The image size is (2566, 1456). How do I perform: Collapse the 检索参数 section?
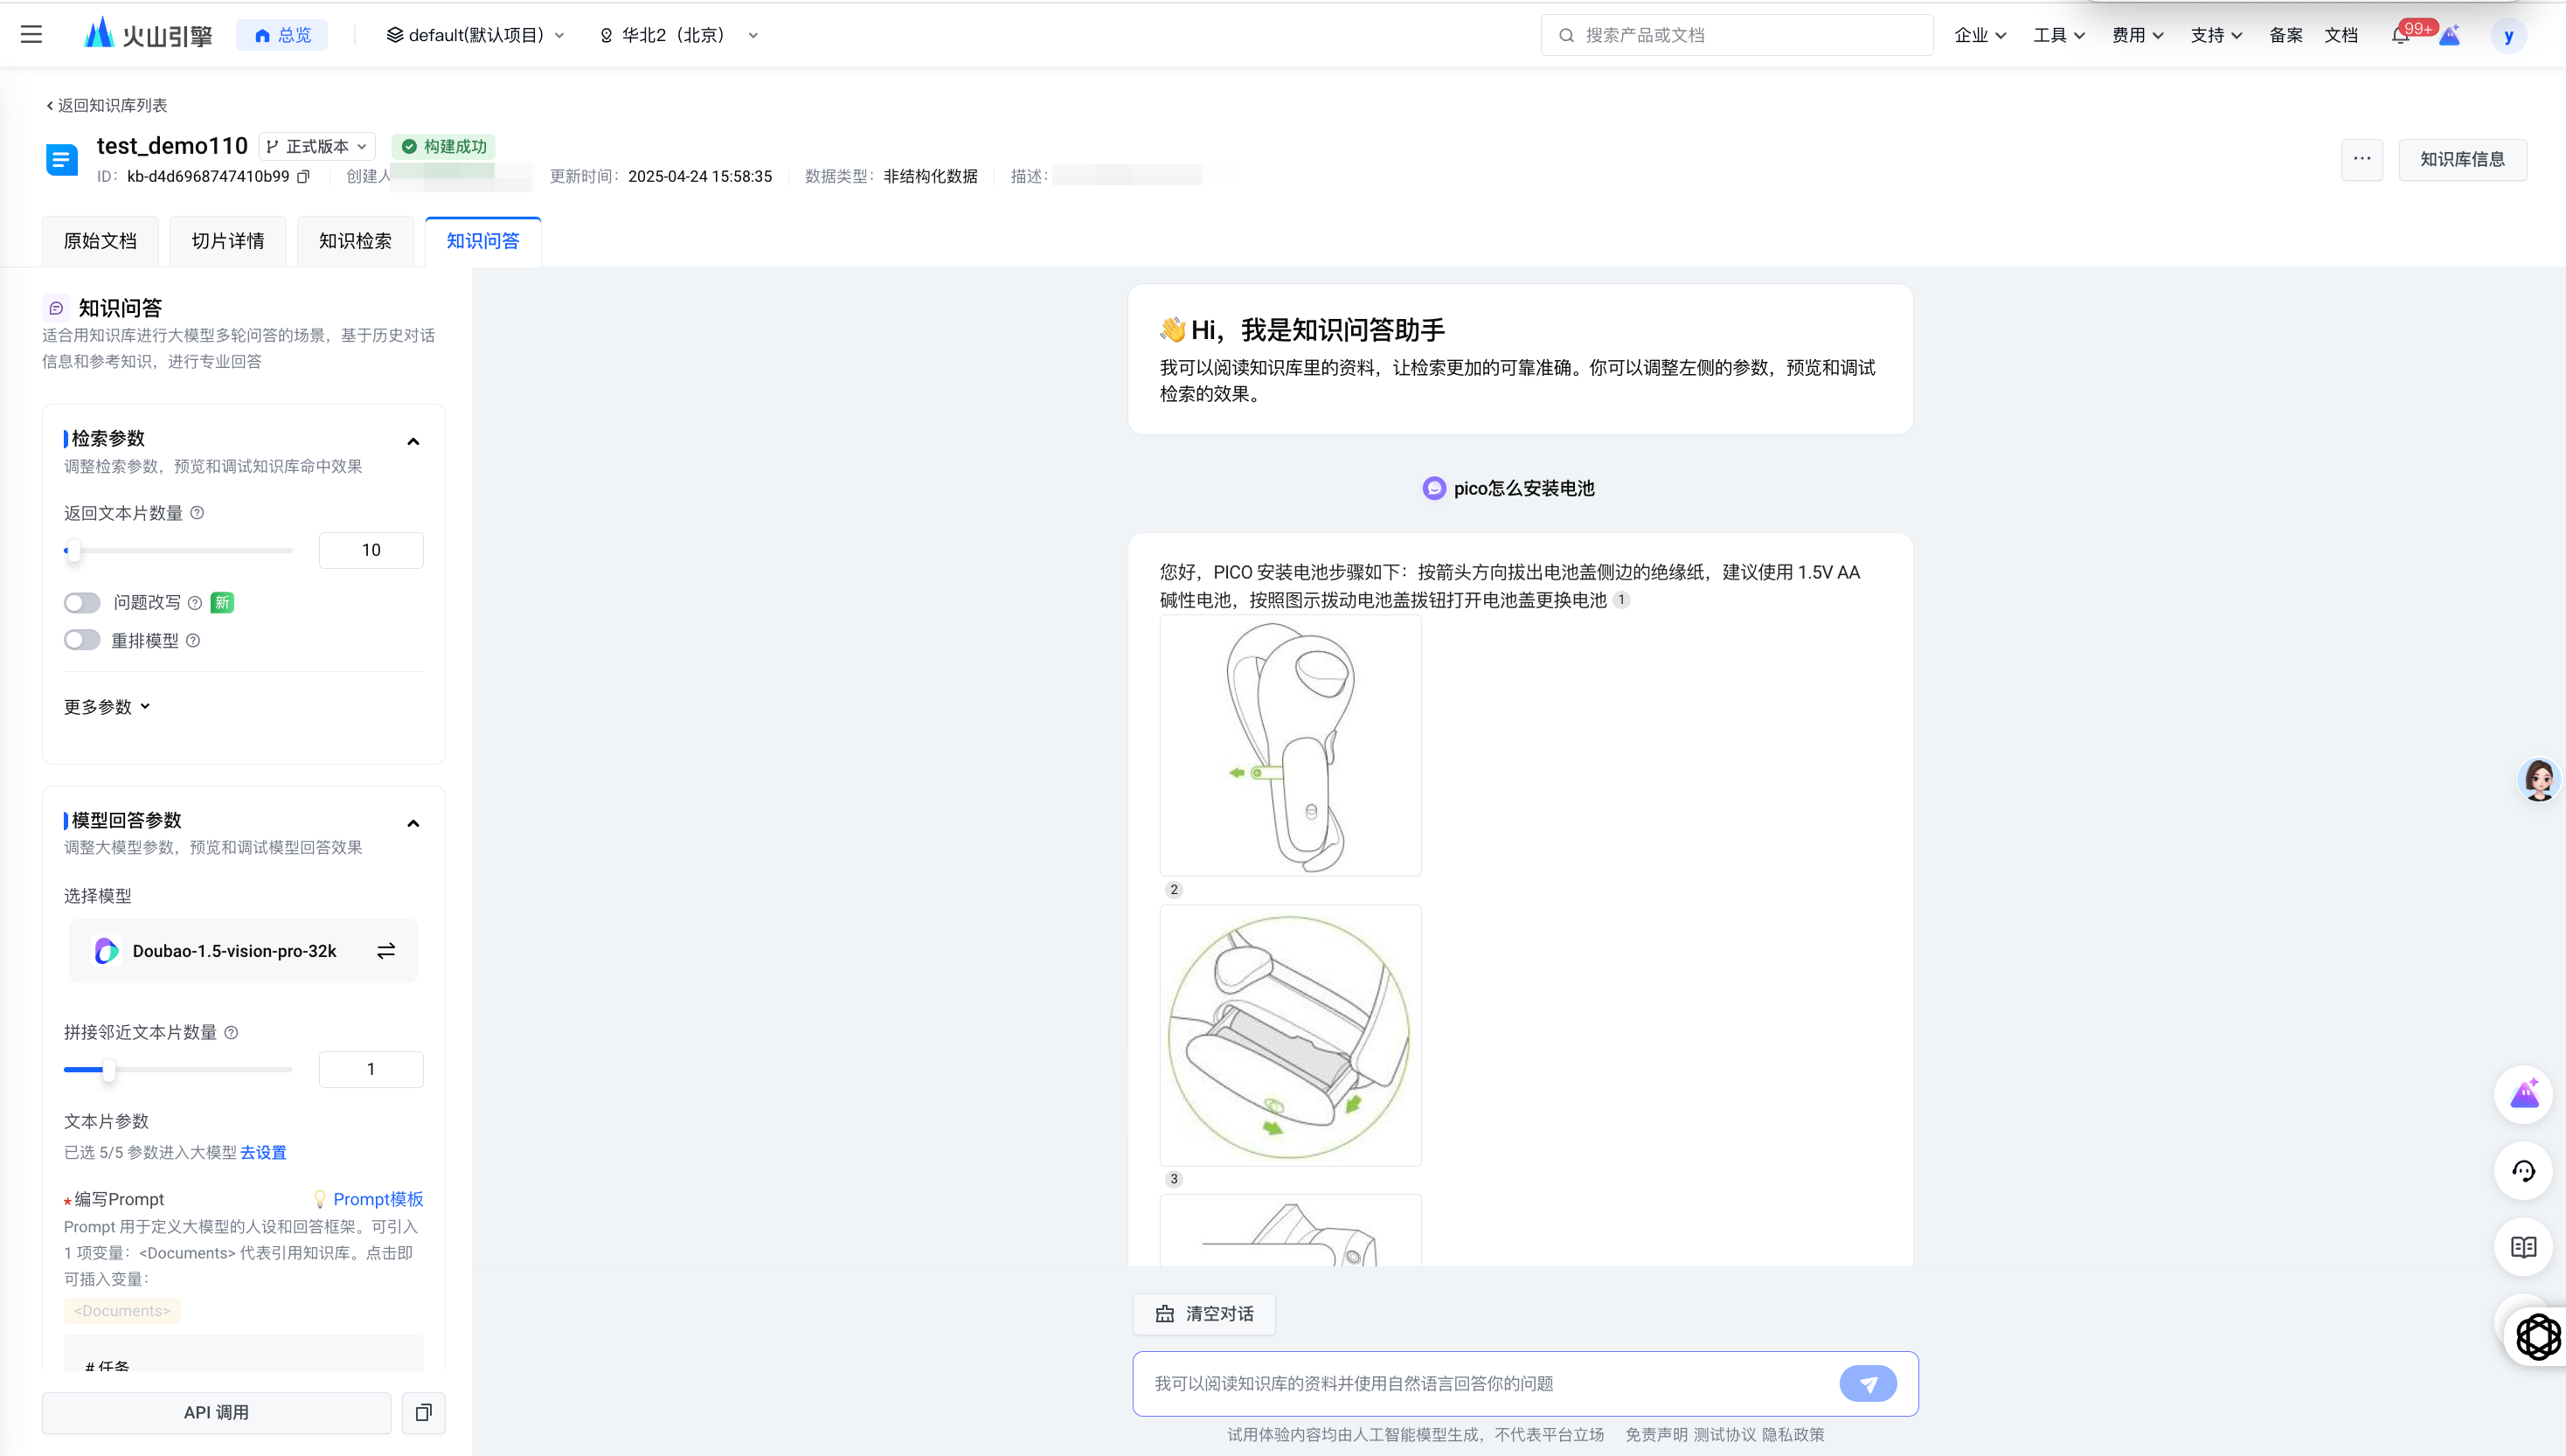[x=413, y=441]
